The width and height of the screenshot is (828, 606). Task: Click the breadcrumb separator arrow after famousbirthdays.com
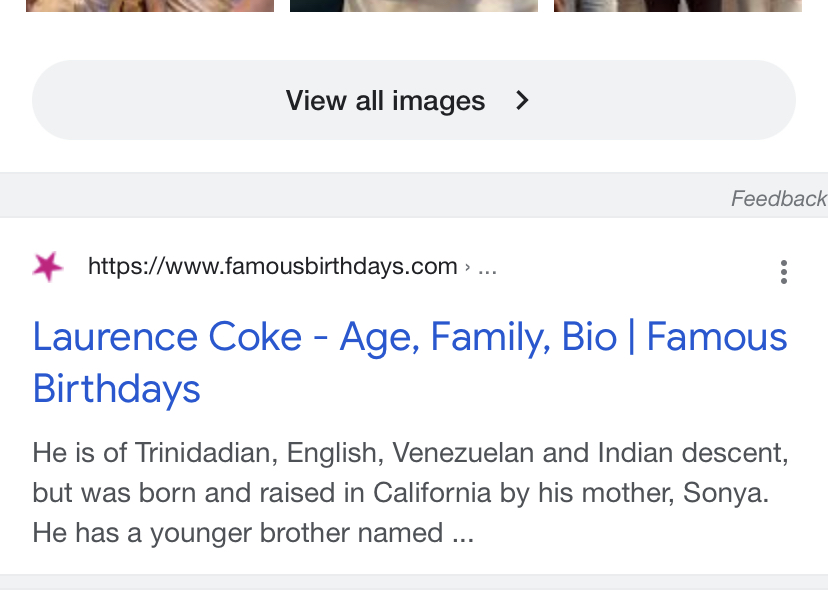pyautogui.click(x=467, y=268)
